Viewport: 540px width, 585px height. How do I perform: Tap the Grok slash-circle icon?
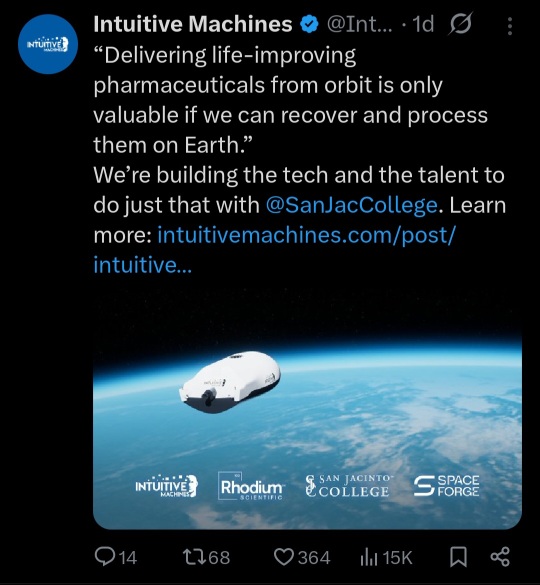point(461,24)
